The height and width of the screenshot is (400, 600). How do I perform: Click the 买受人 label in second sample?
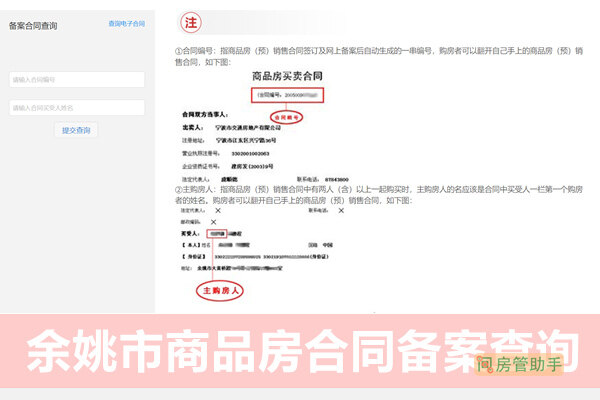pos(190,233)
